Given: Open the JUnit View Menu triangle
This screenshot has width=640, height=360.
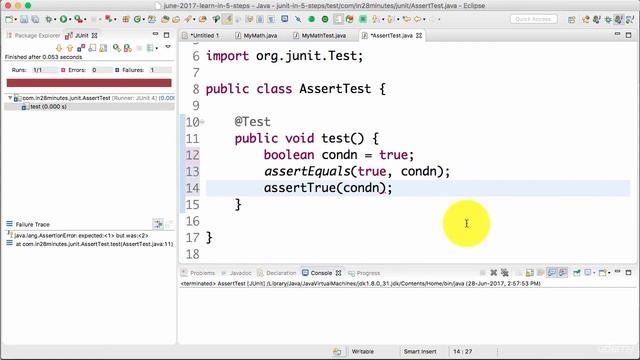Looking at the screenshot, I should coord(168,47).
